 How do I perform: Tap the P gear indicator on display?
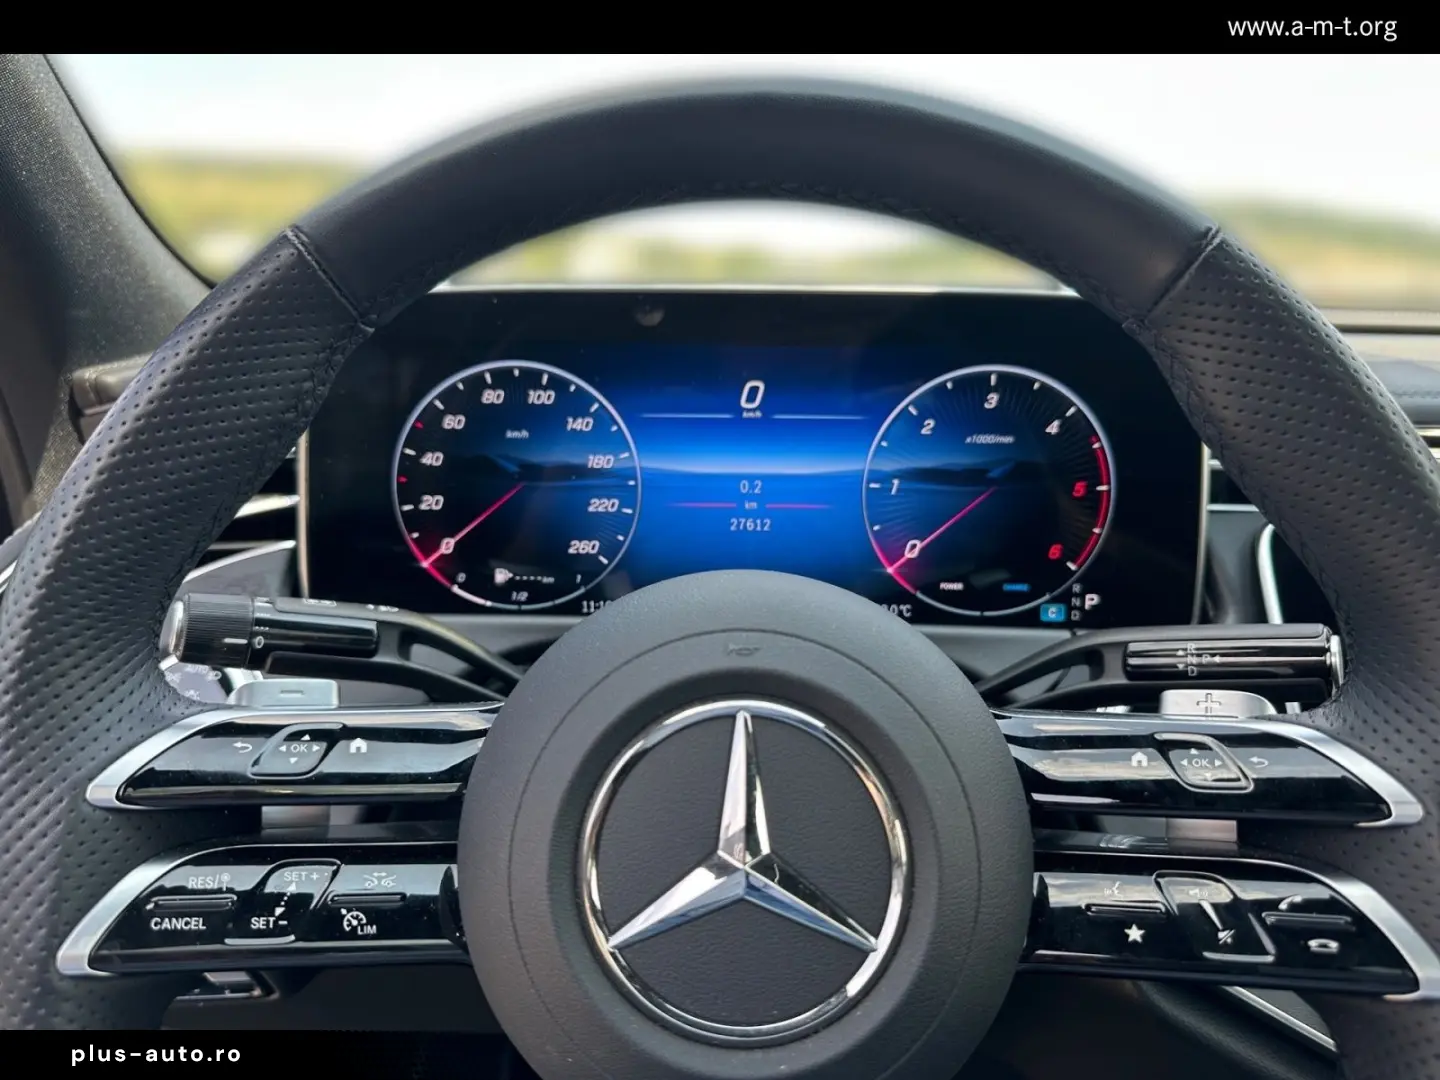pos(1091,602)
